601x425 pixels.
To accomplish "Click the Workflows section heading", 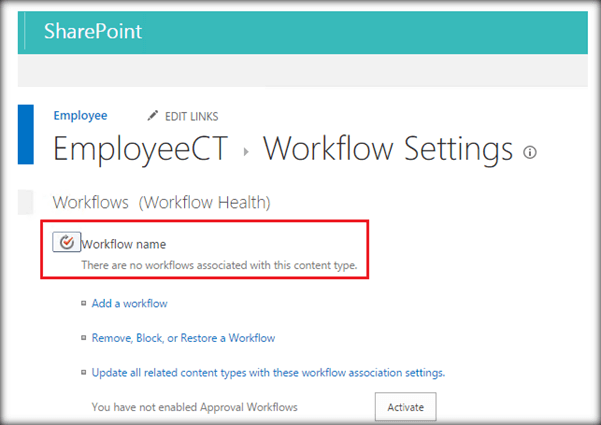I will [91, 202].
